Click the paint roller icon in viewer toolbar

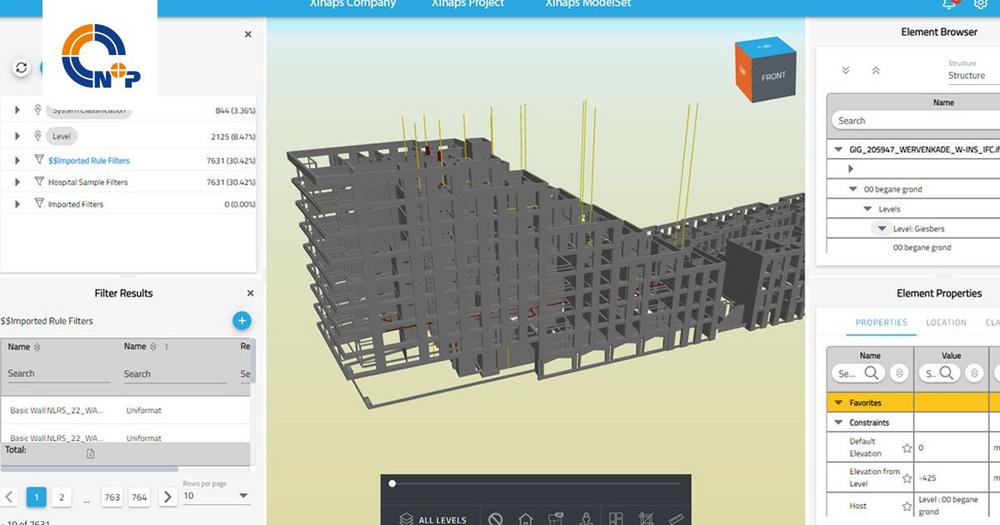pyautogui.click(x=556, y=519)
